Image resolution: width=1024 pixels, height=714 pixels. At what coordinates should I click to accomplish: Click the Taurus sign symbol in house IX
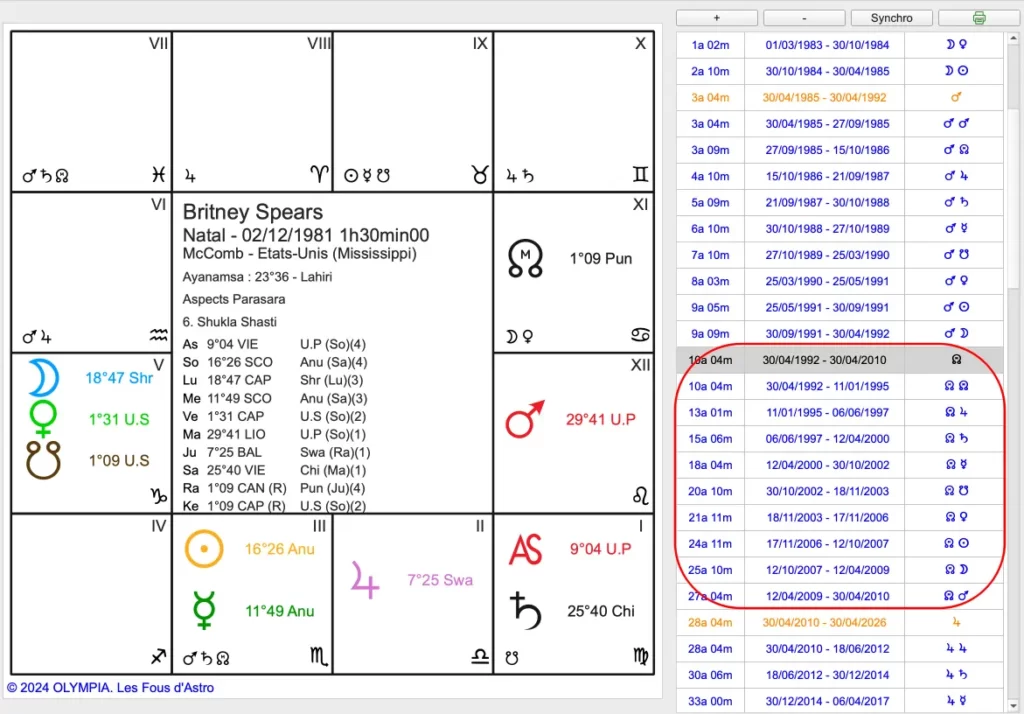pos(480,174)
